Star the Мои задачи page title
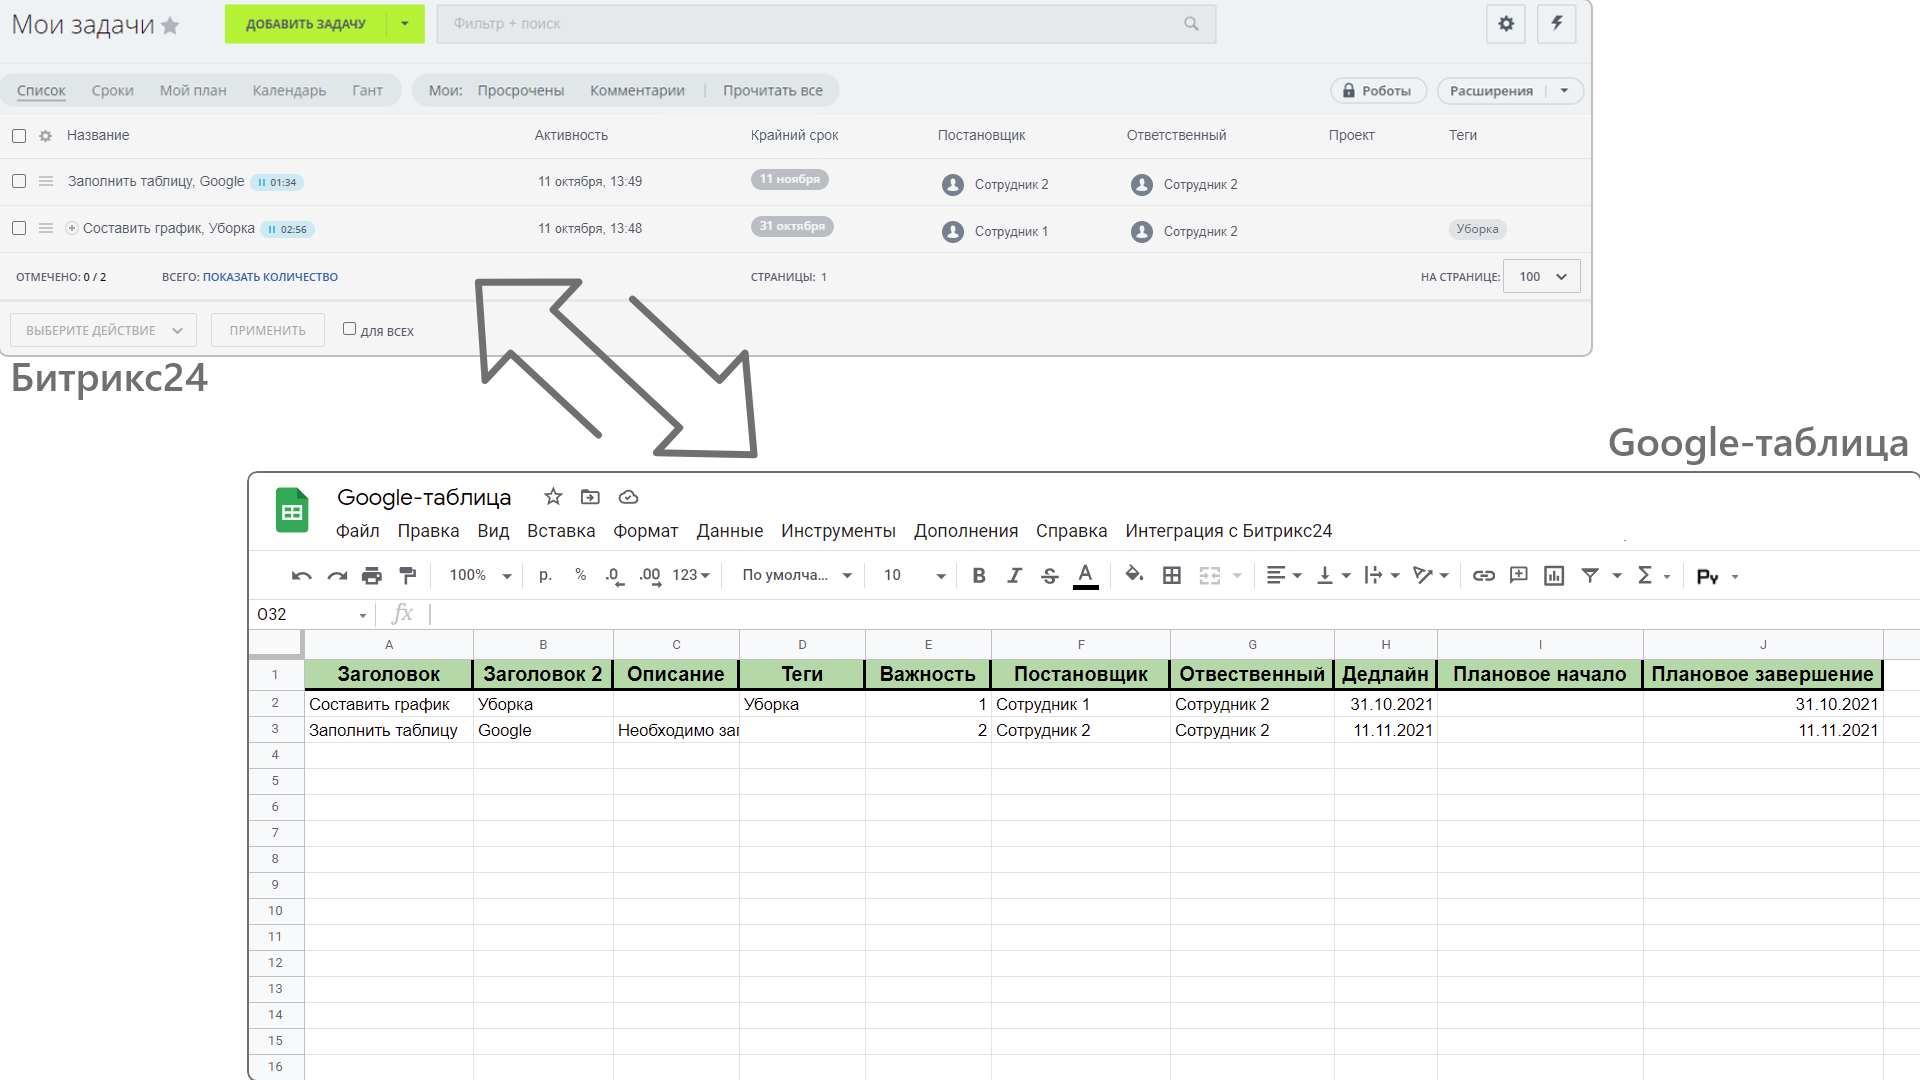Image resolution: width=1920 pixels, height=1080 pixels. pyautogui.click(x=170, y=26)
